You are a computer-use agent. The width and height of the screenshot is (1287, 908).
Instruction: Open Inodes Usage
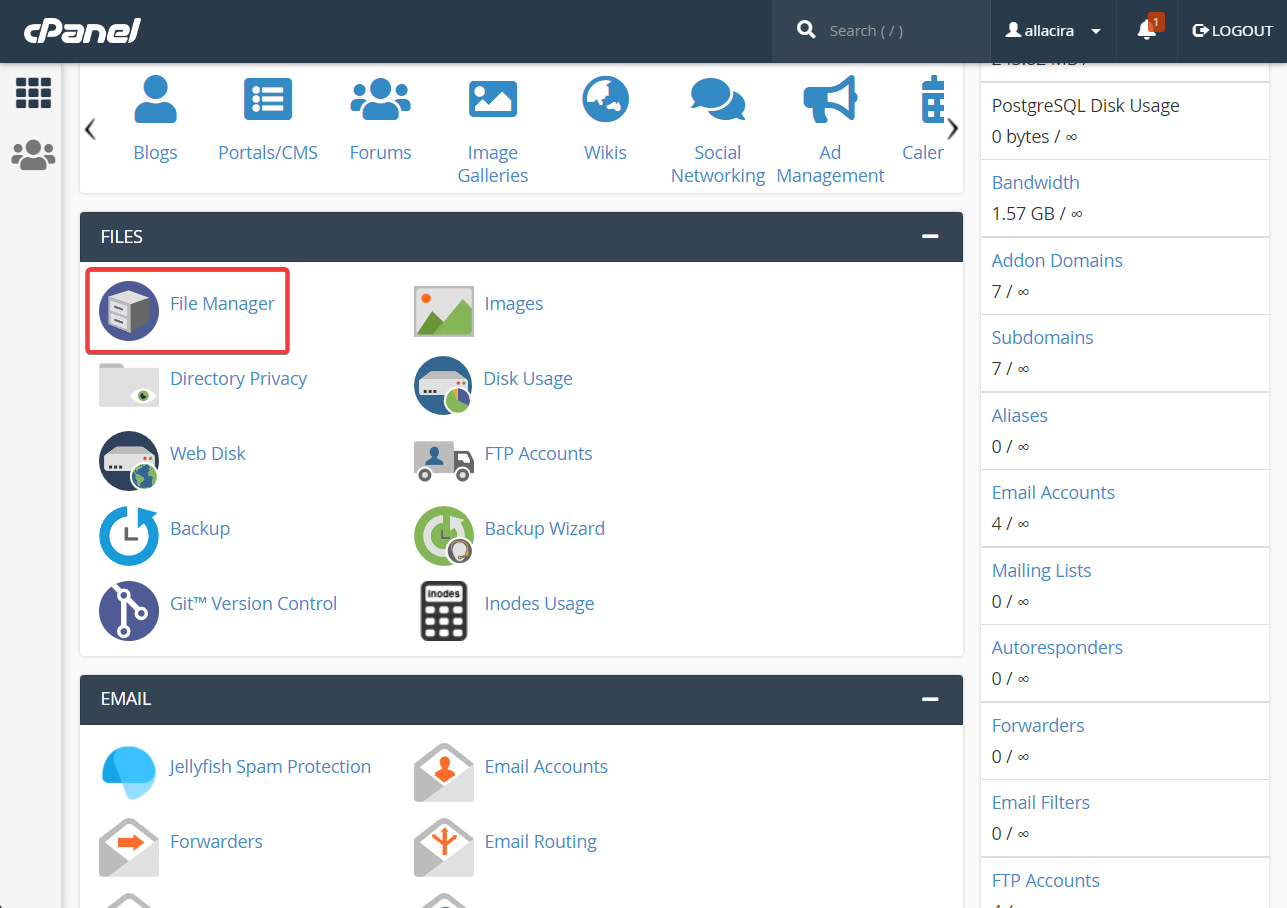click(539, 603)
